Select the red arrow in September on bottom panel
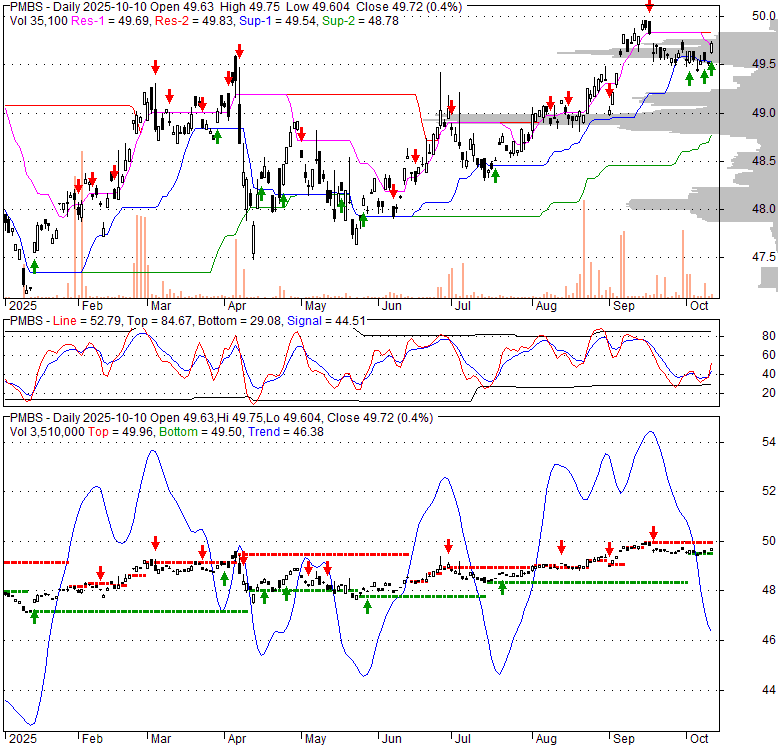Image resolution: width=780 pixels, height=745 pixels. pyautogui.click(x=653, y=533)
